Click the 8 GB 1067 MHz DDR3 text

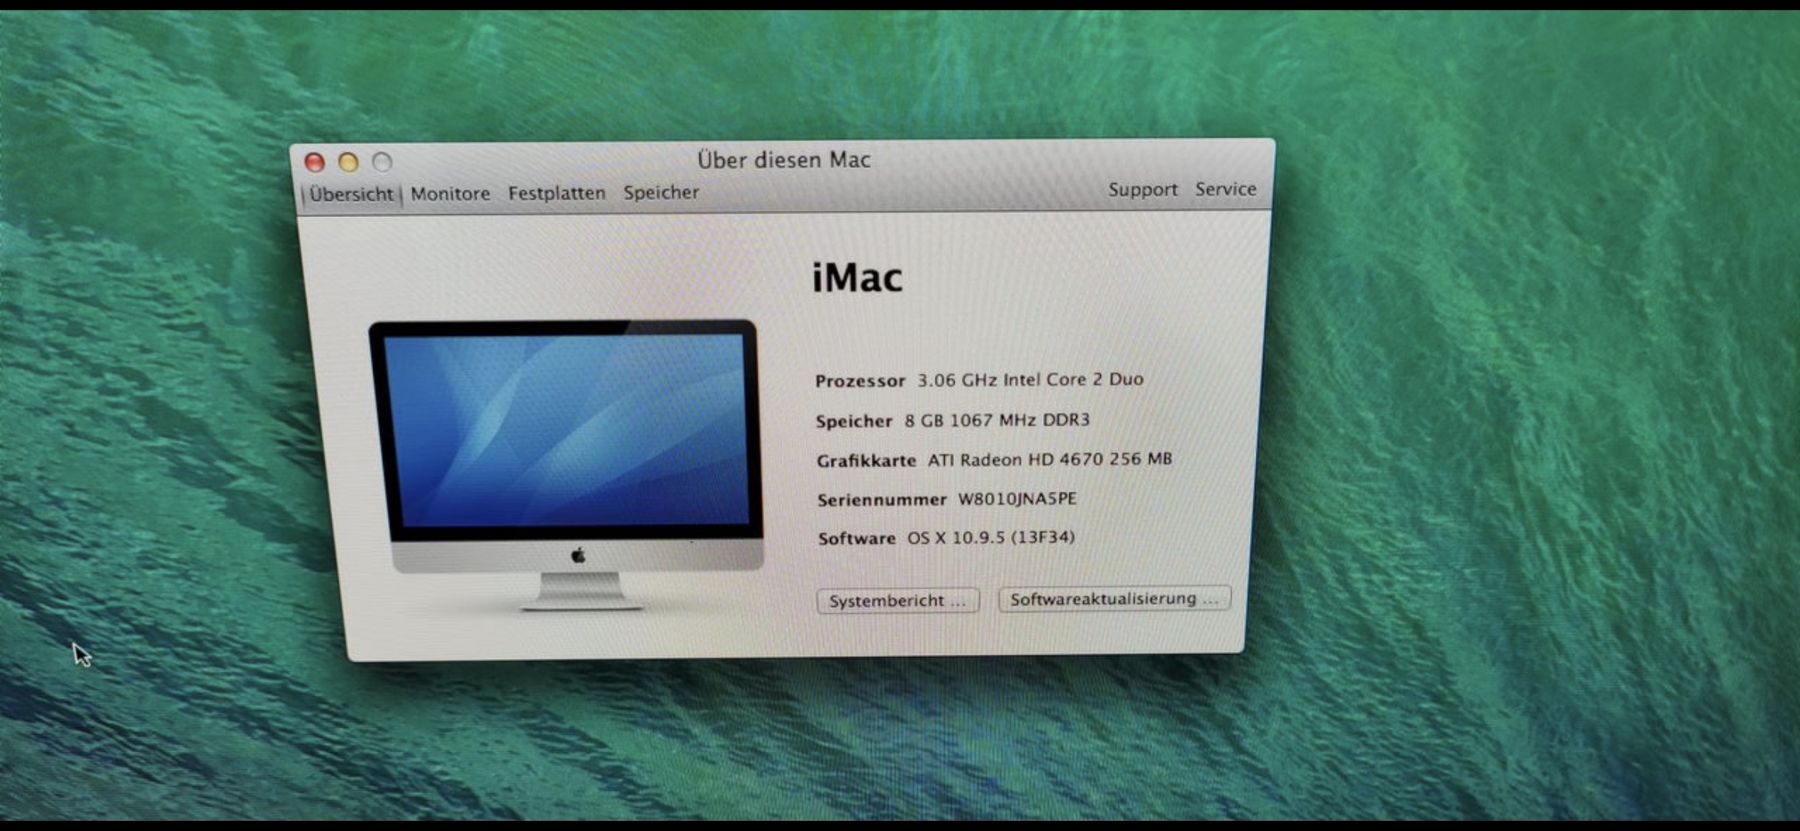(x=997, y=420)
